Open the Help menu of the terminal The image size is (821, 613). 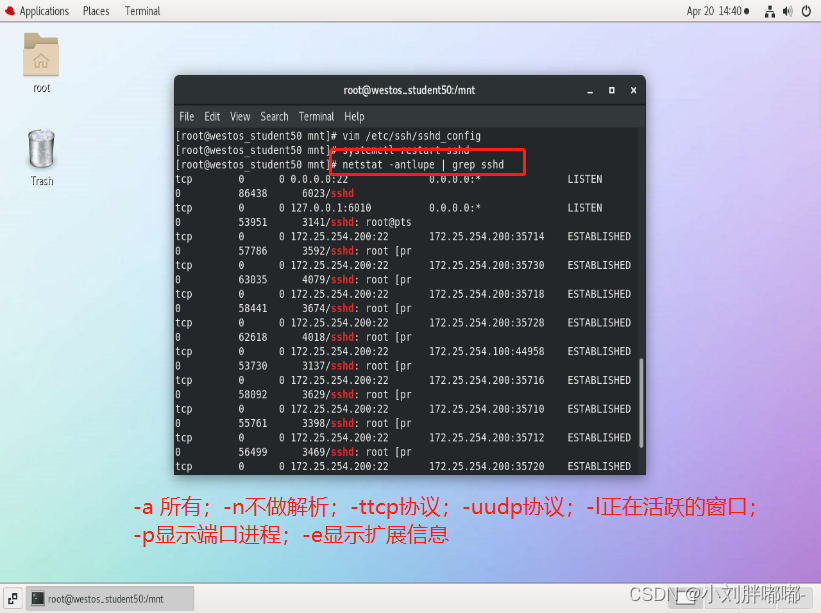[354, 116]
